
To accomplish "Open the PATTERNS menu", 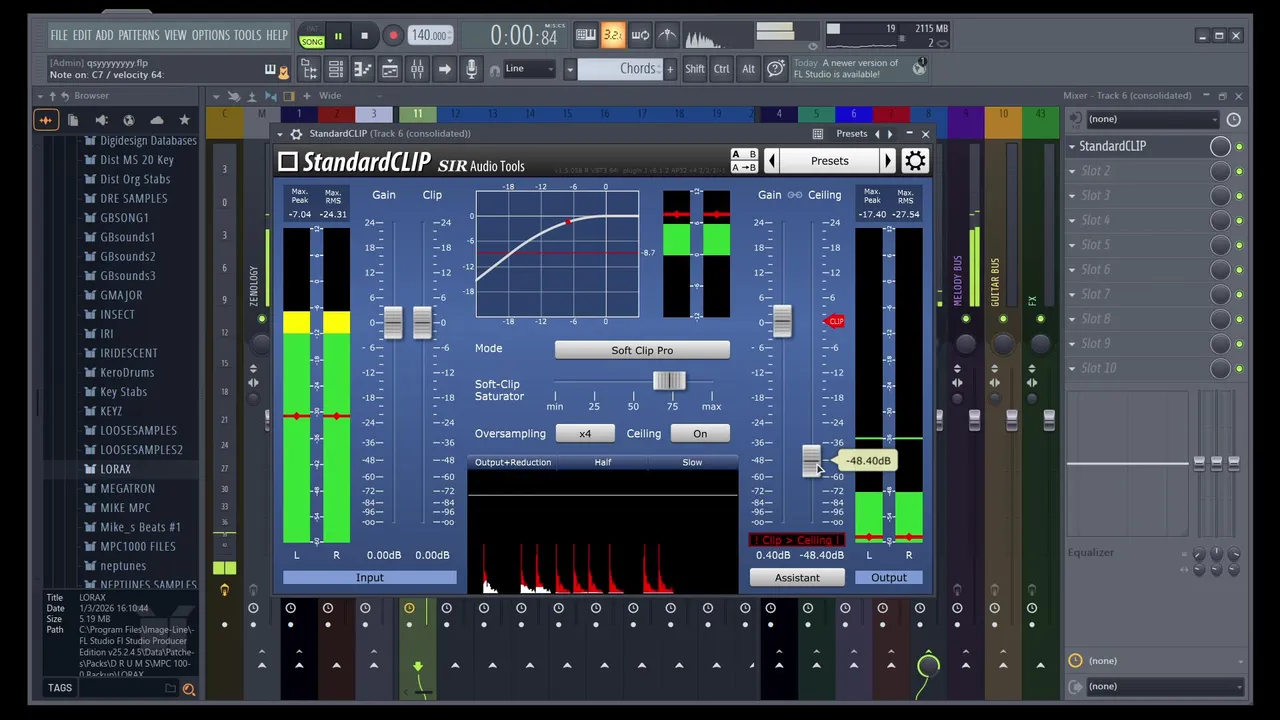I will 138,35.
